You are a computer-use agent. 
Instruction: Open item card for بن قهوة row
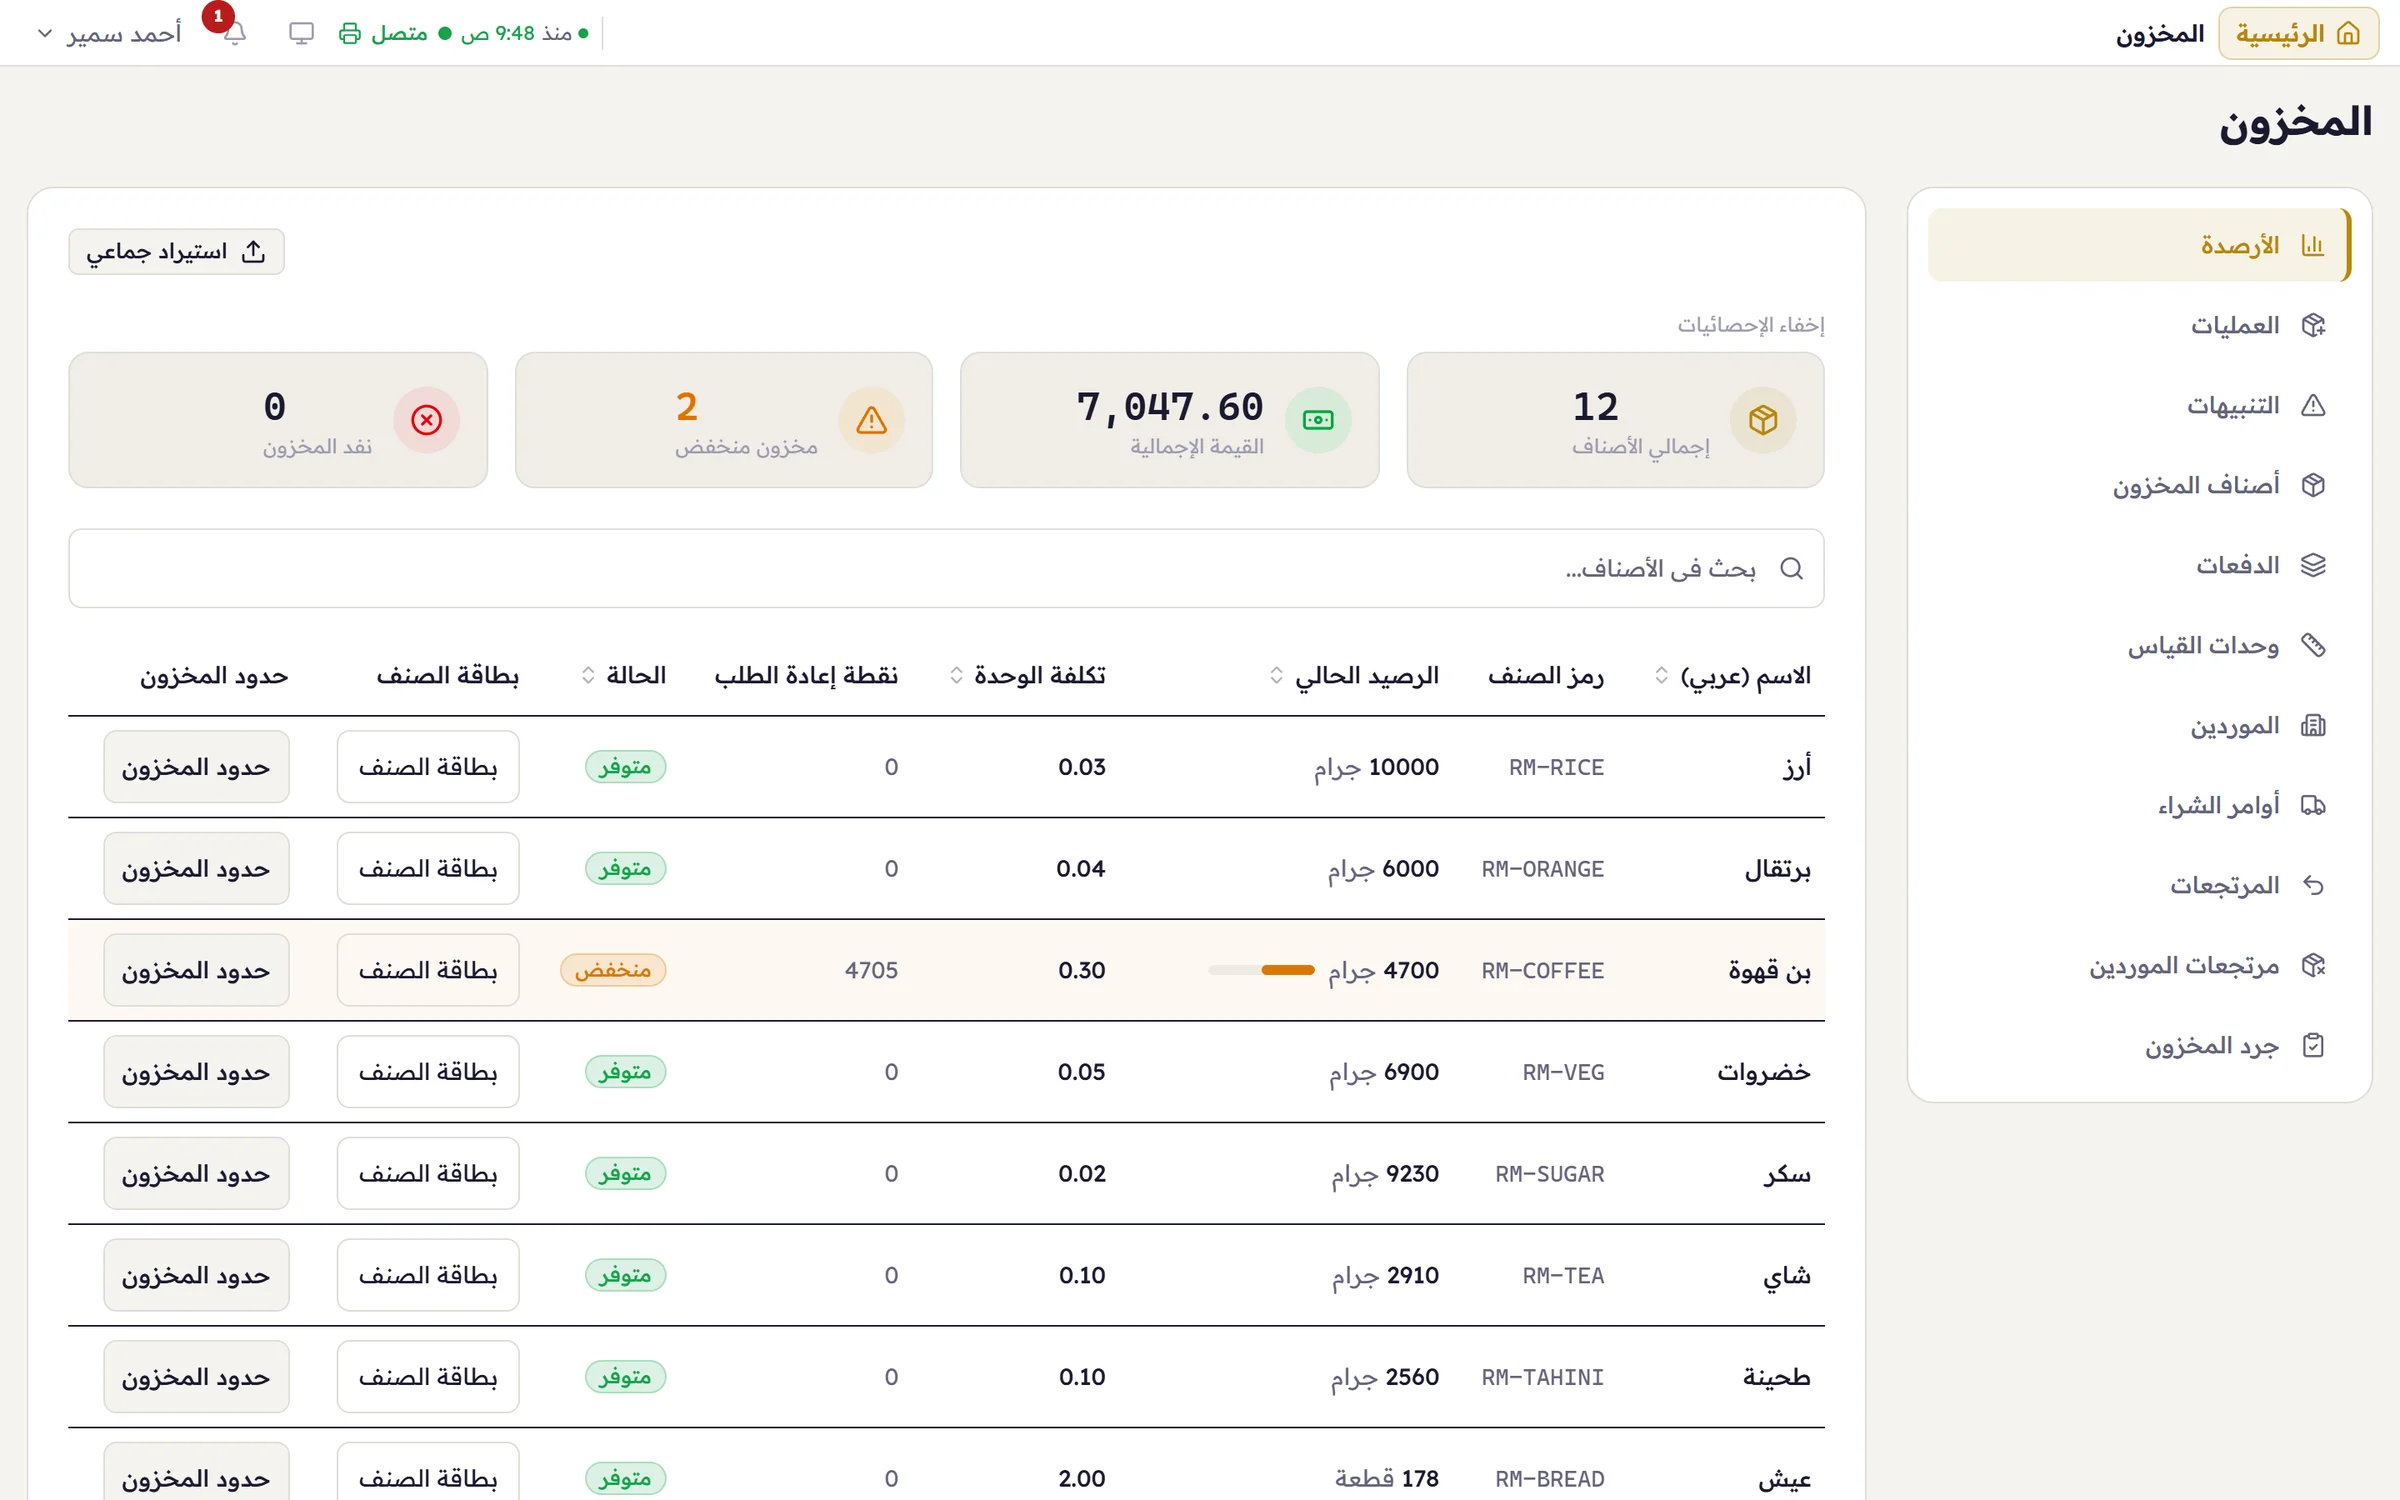pyautogui.click(x=428, y=970)
